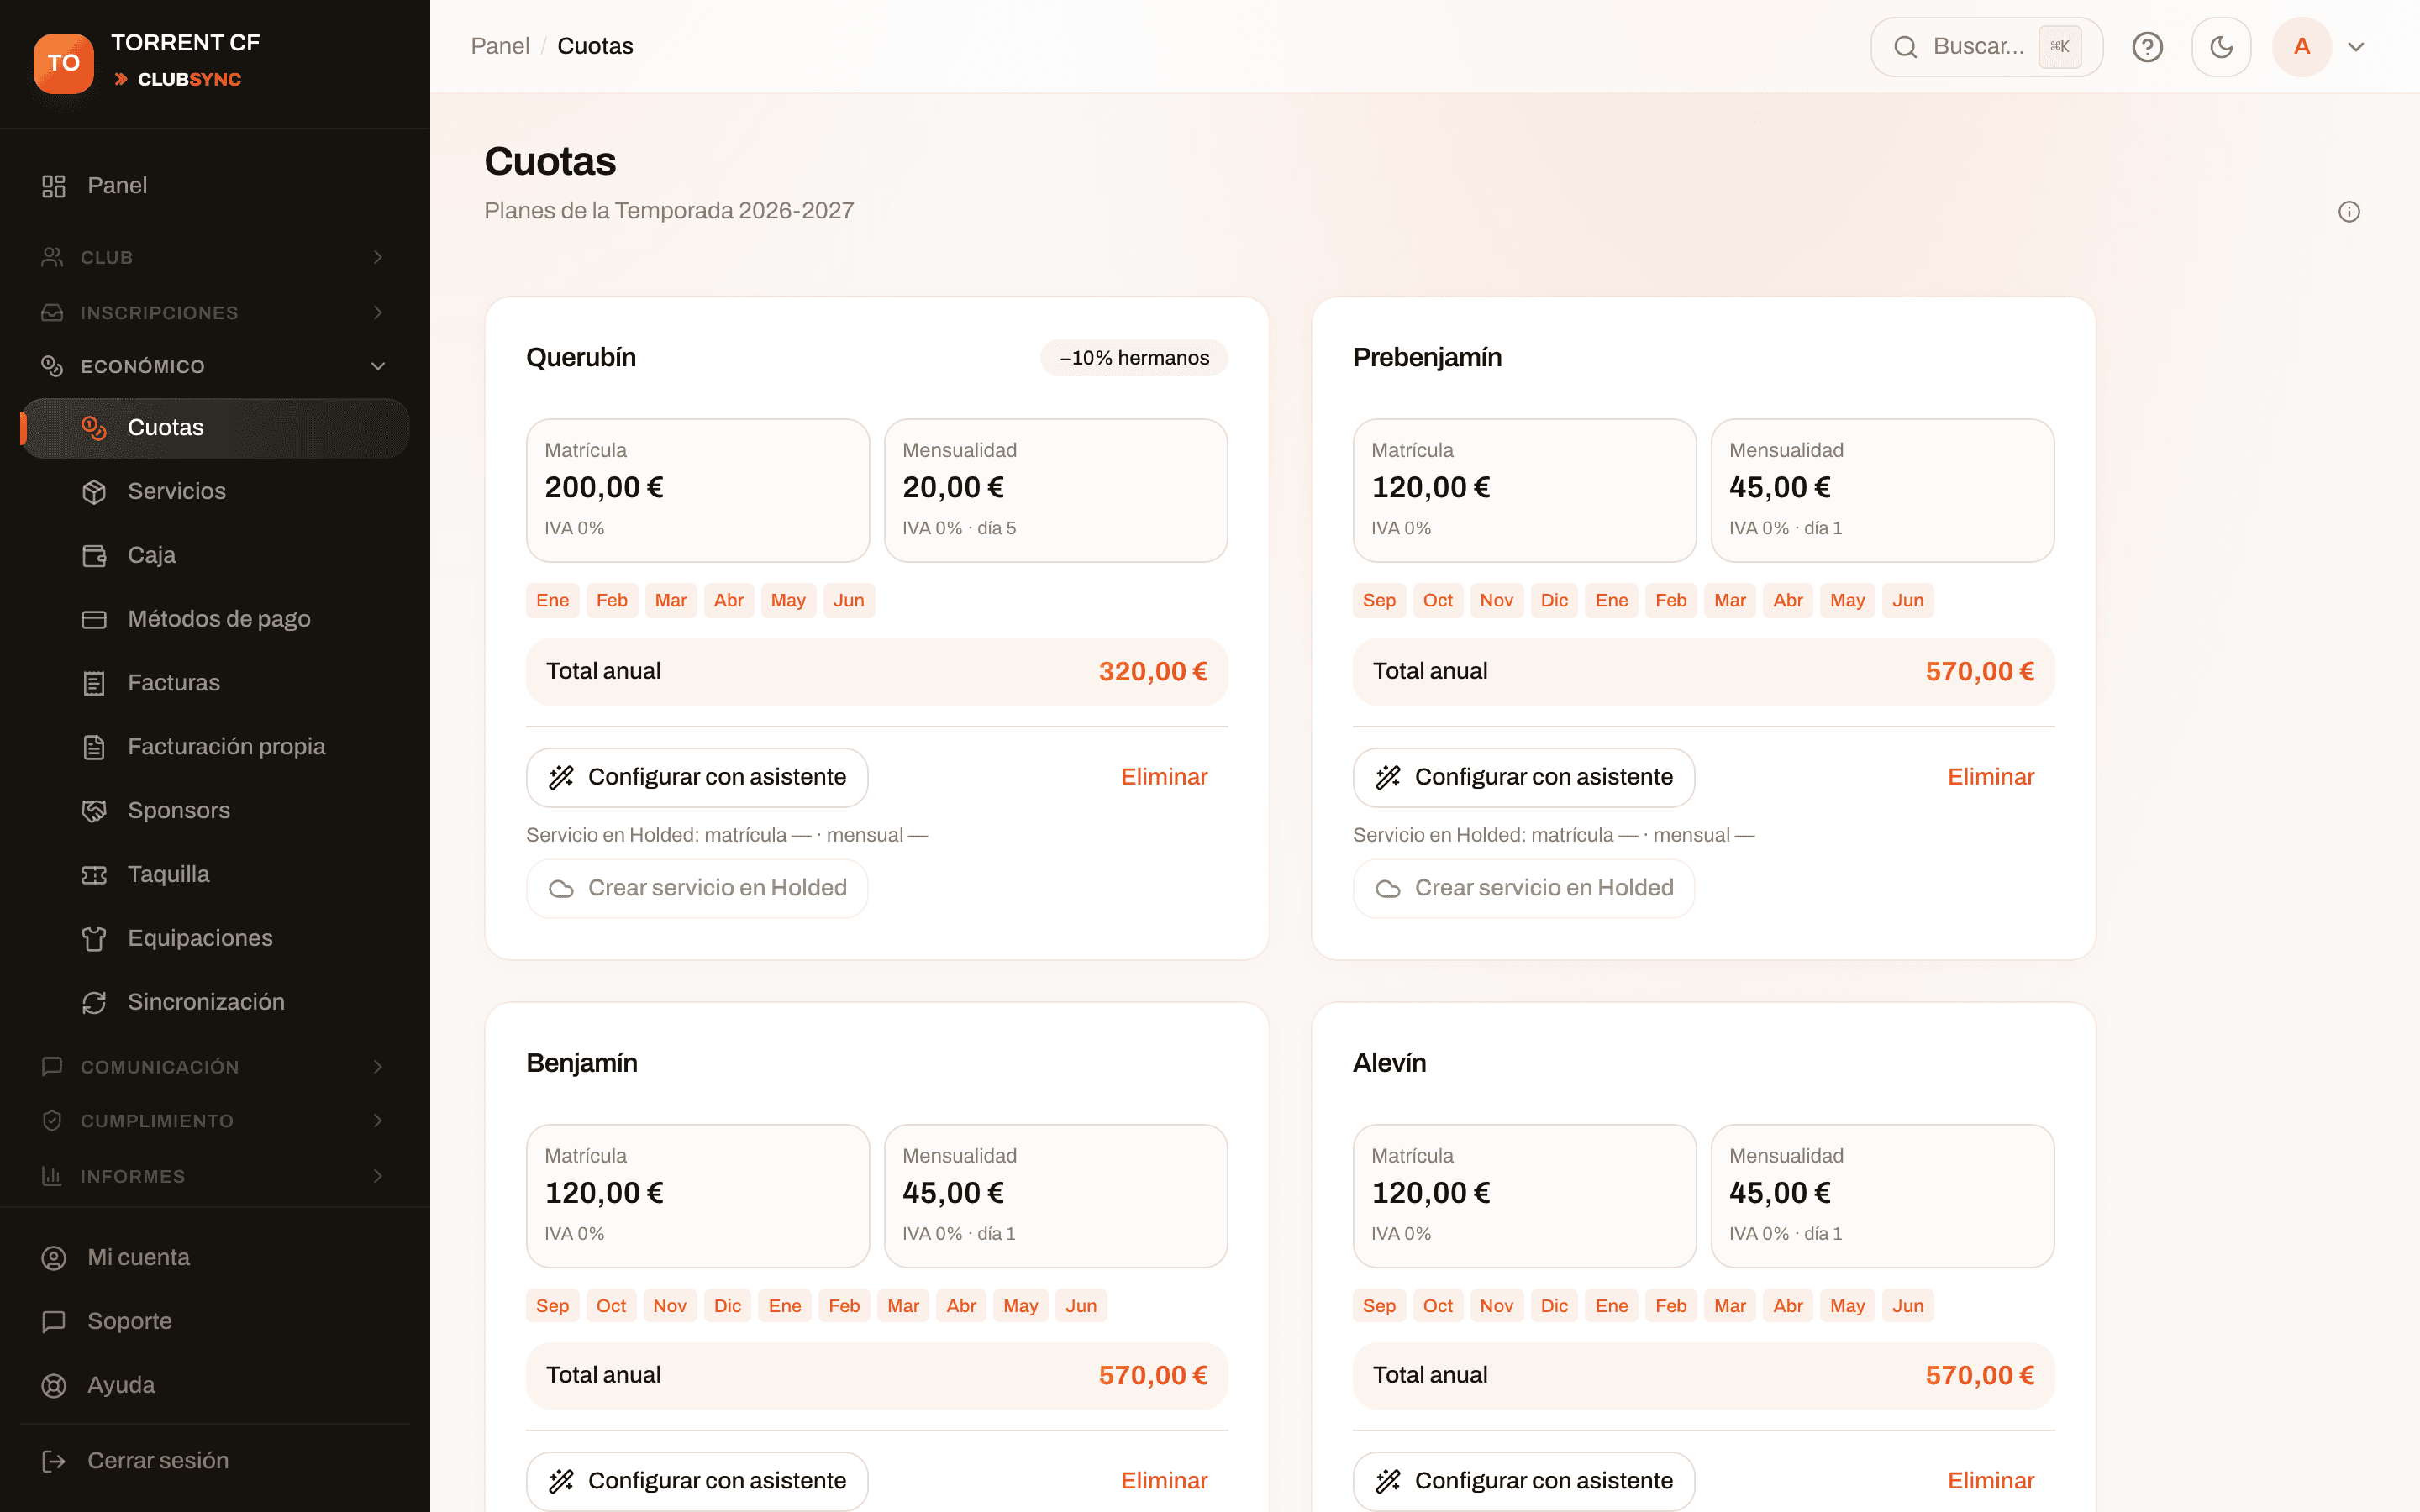Click the Alevín card title
Image resolution: width=2420 pixels, height=1512 pixels.
tap(1389, 1064)
